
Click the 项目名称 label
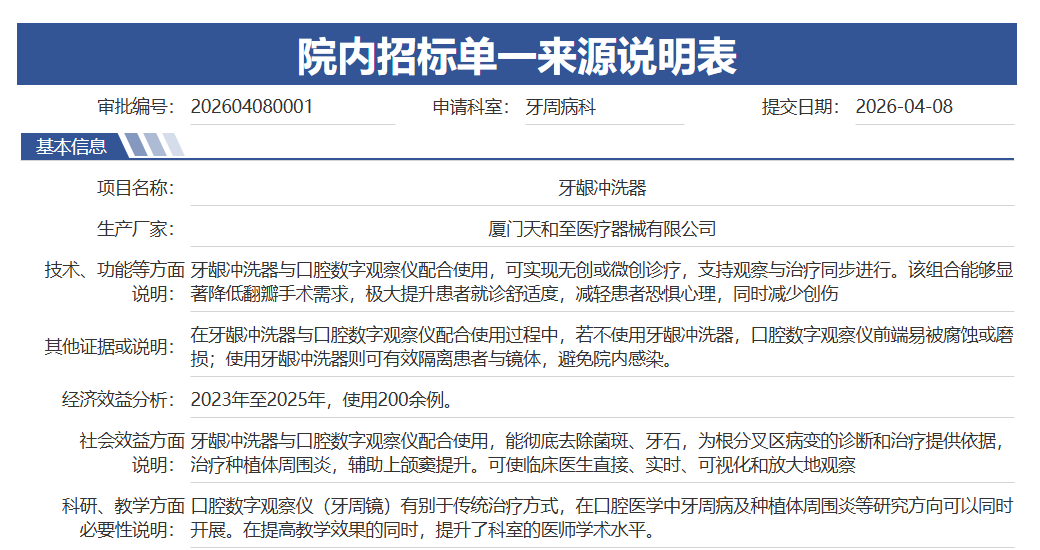coord(136,188)
